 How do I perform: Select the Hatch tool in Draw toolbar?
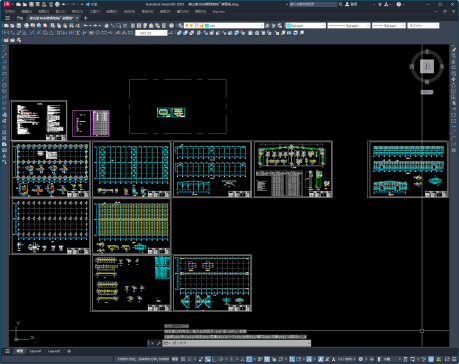pyautogui.click(x=4, y=132)
